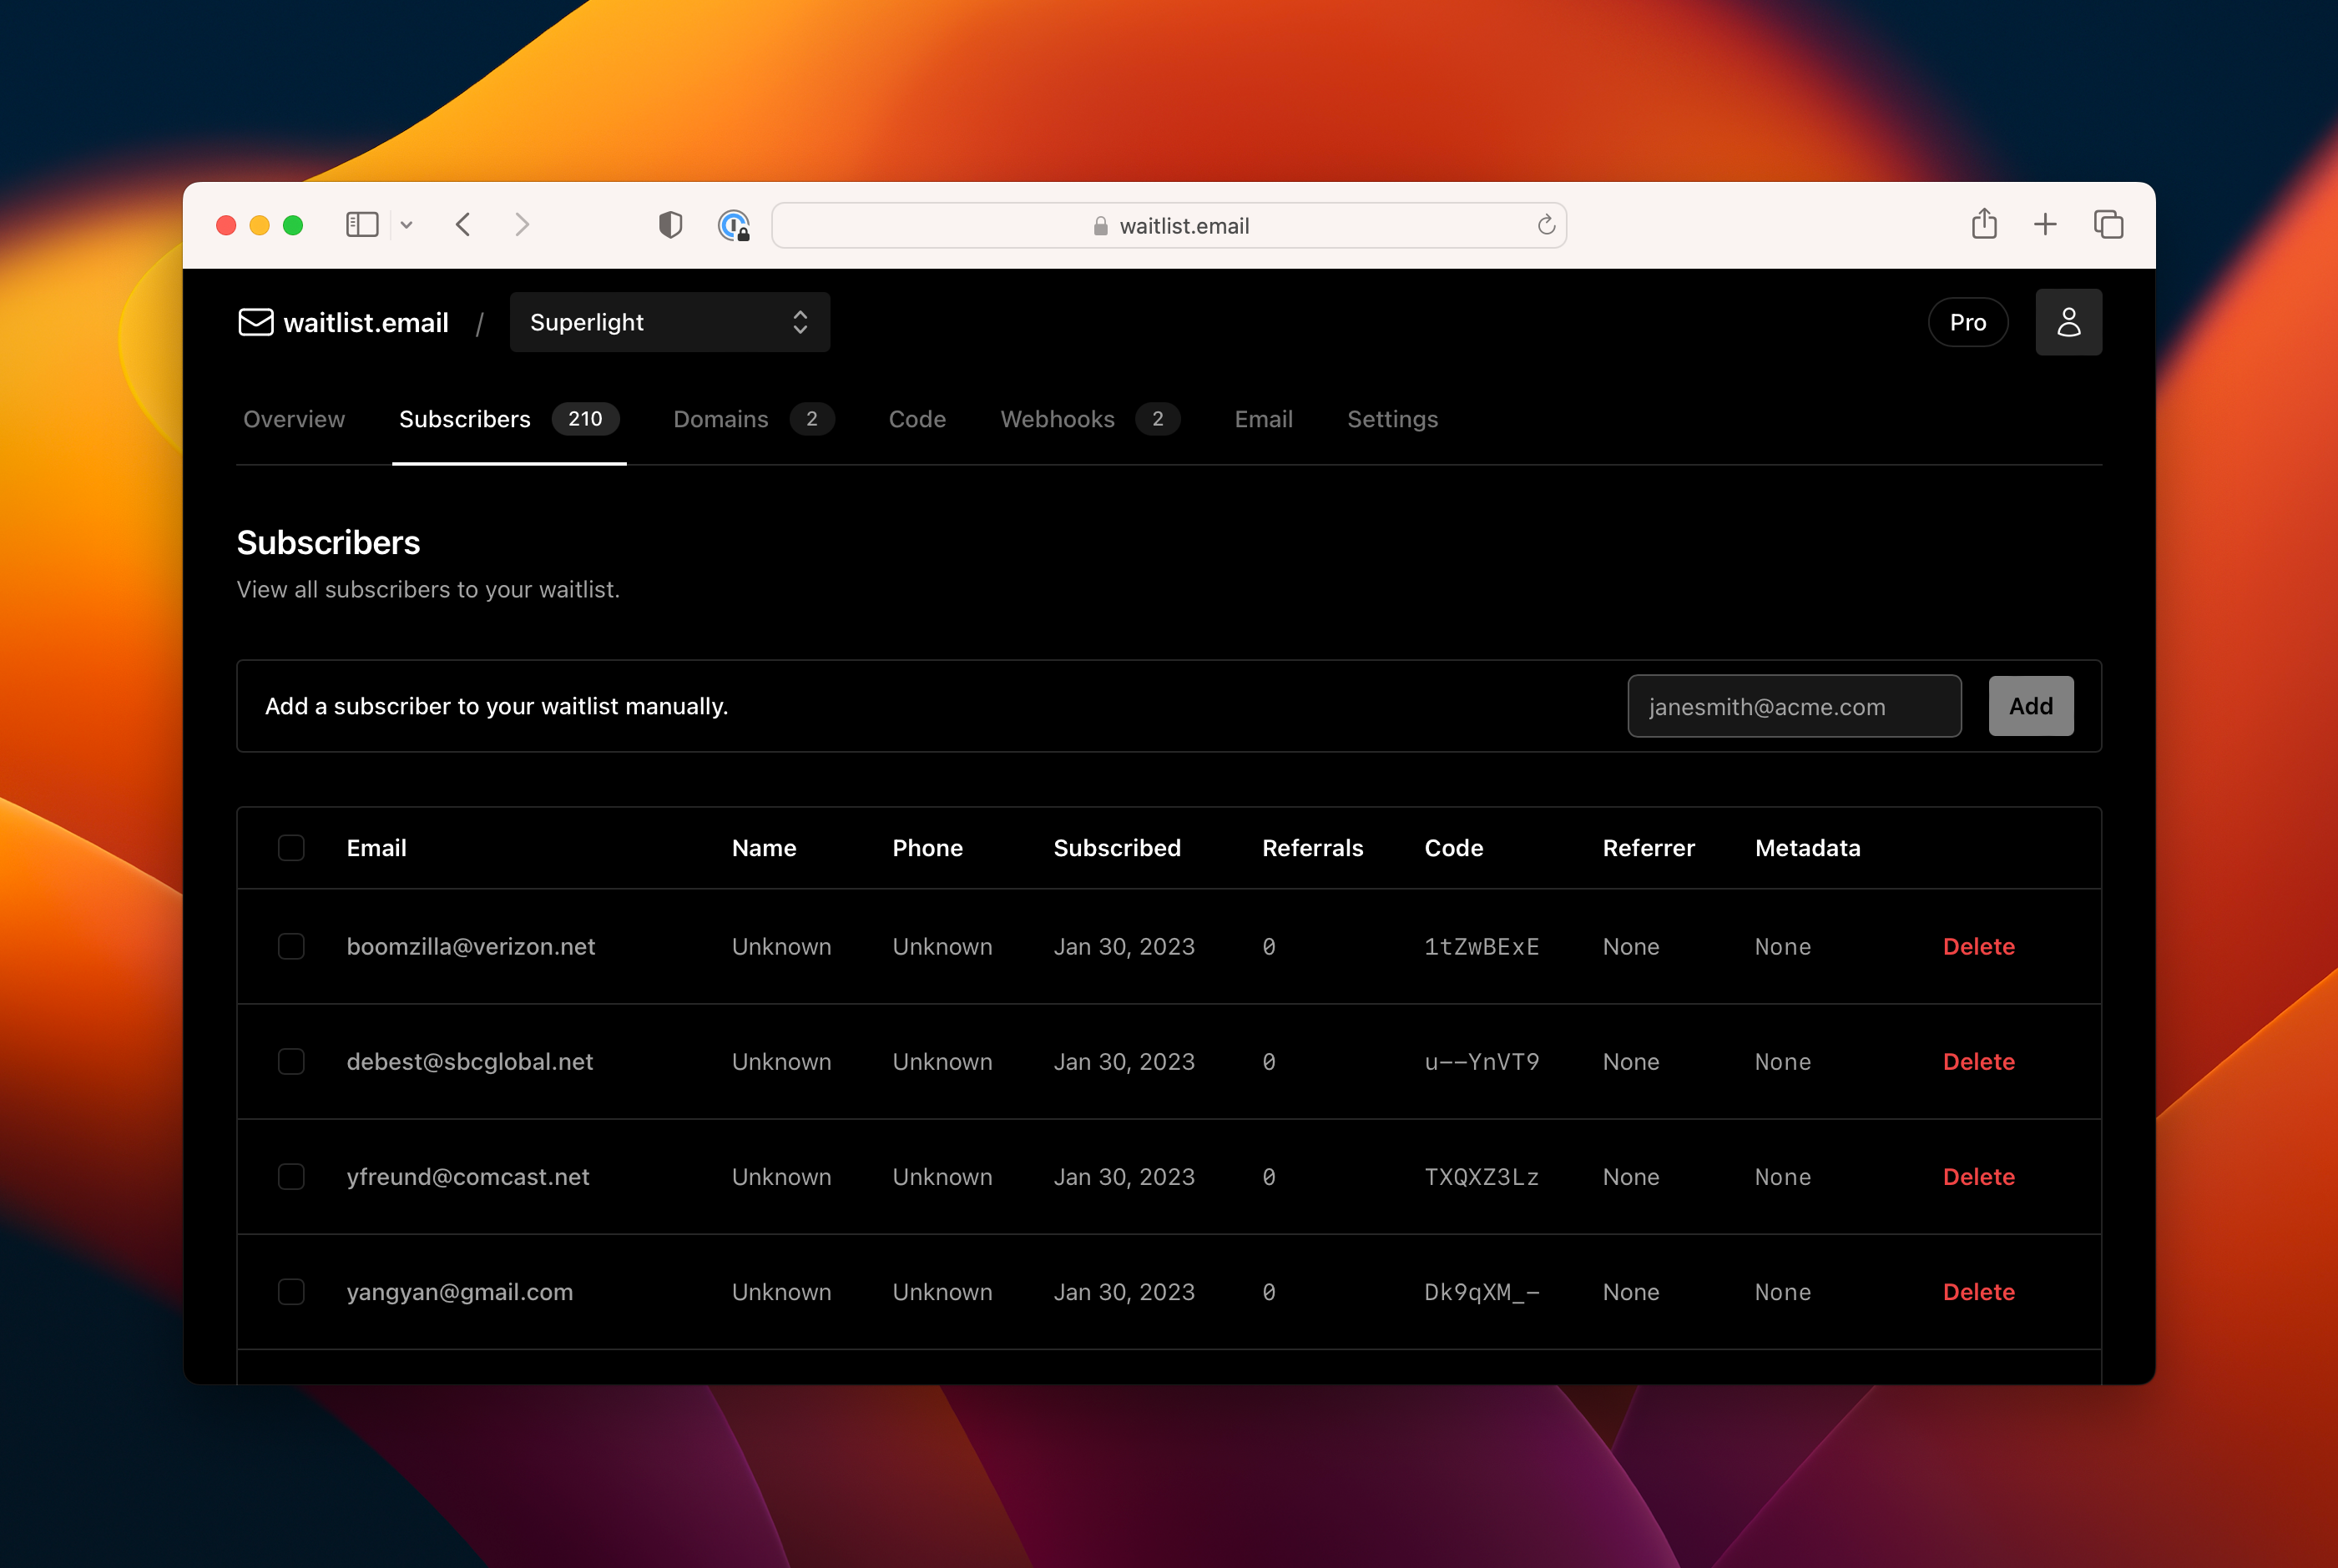Viewport: 2338px width, 1568px height.
Task: Click the email boomzilla@verizon.net
Action: tap(471, 946)
